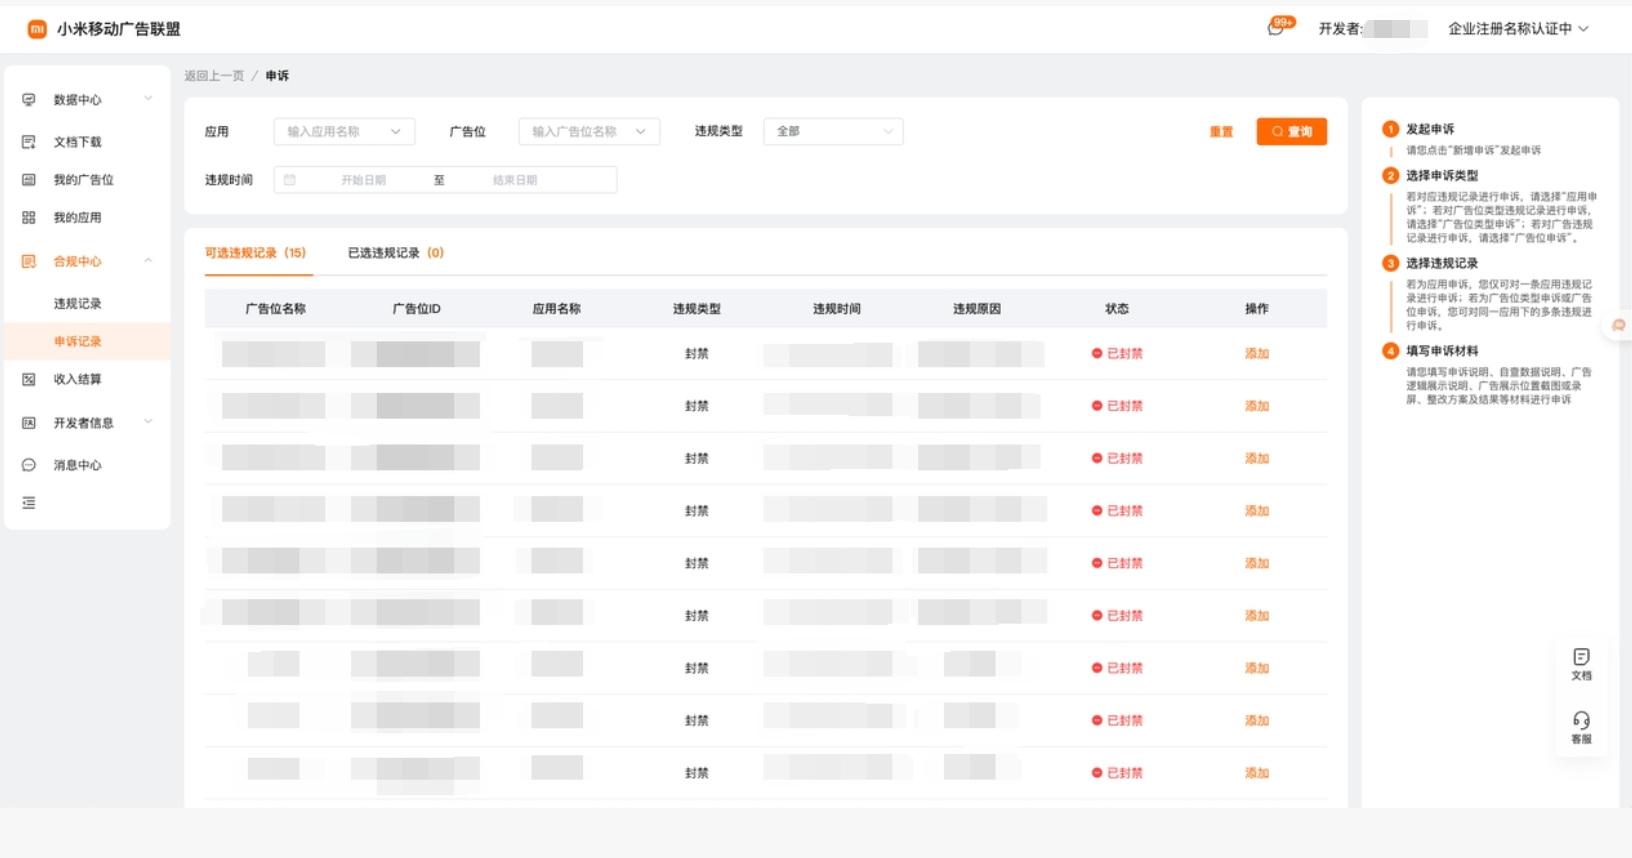
Task: Go to 我的广告位 in the sidebar
Action: [83, 180]
